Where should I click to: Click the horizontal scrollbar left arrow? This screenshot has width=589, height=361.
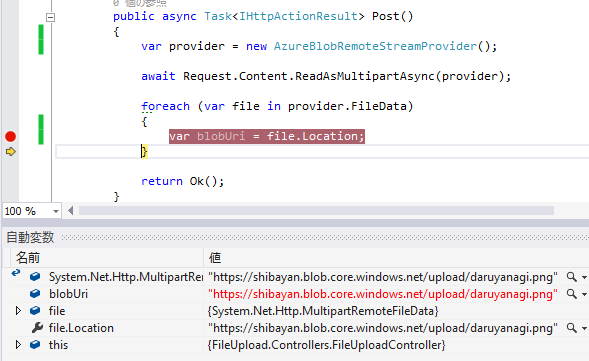coord(71,211)
